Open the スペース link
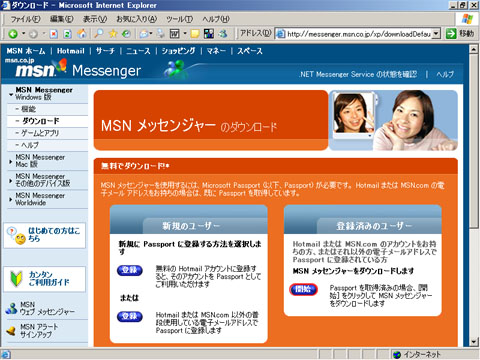 [250, 51]
